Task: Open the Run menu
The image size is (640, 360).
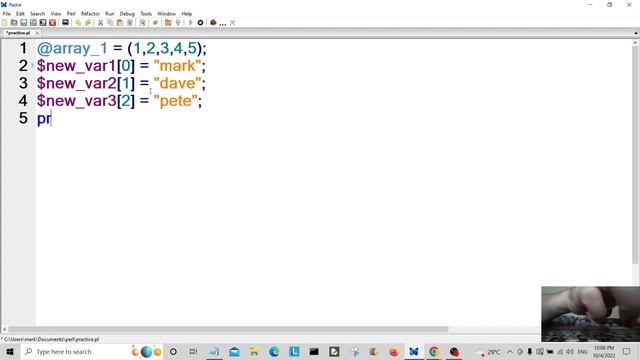Action: (x=110, y=13)
